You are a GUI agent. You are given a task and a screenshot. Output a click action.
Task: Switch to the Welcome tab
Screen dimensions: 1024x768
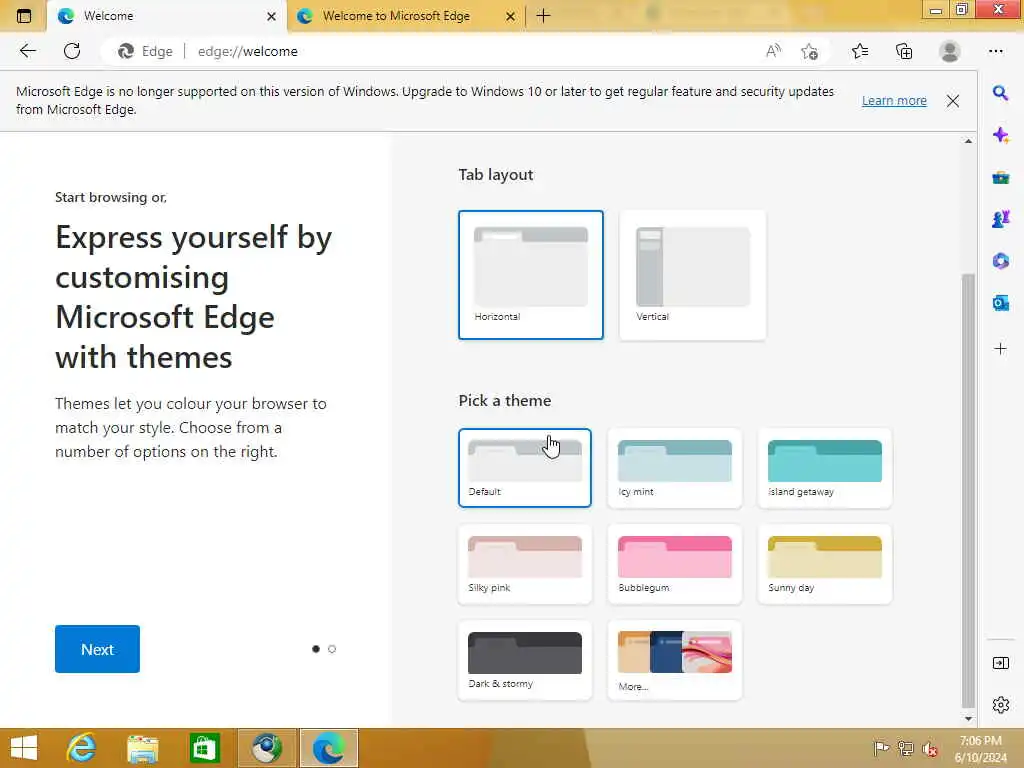pos(157,16)
